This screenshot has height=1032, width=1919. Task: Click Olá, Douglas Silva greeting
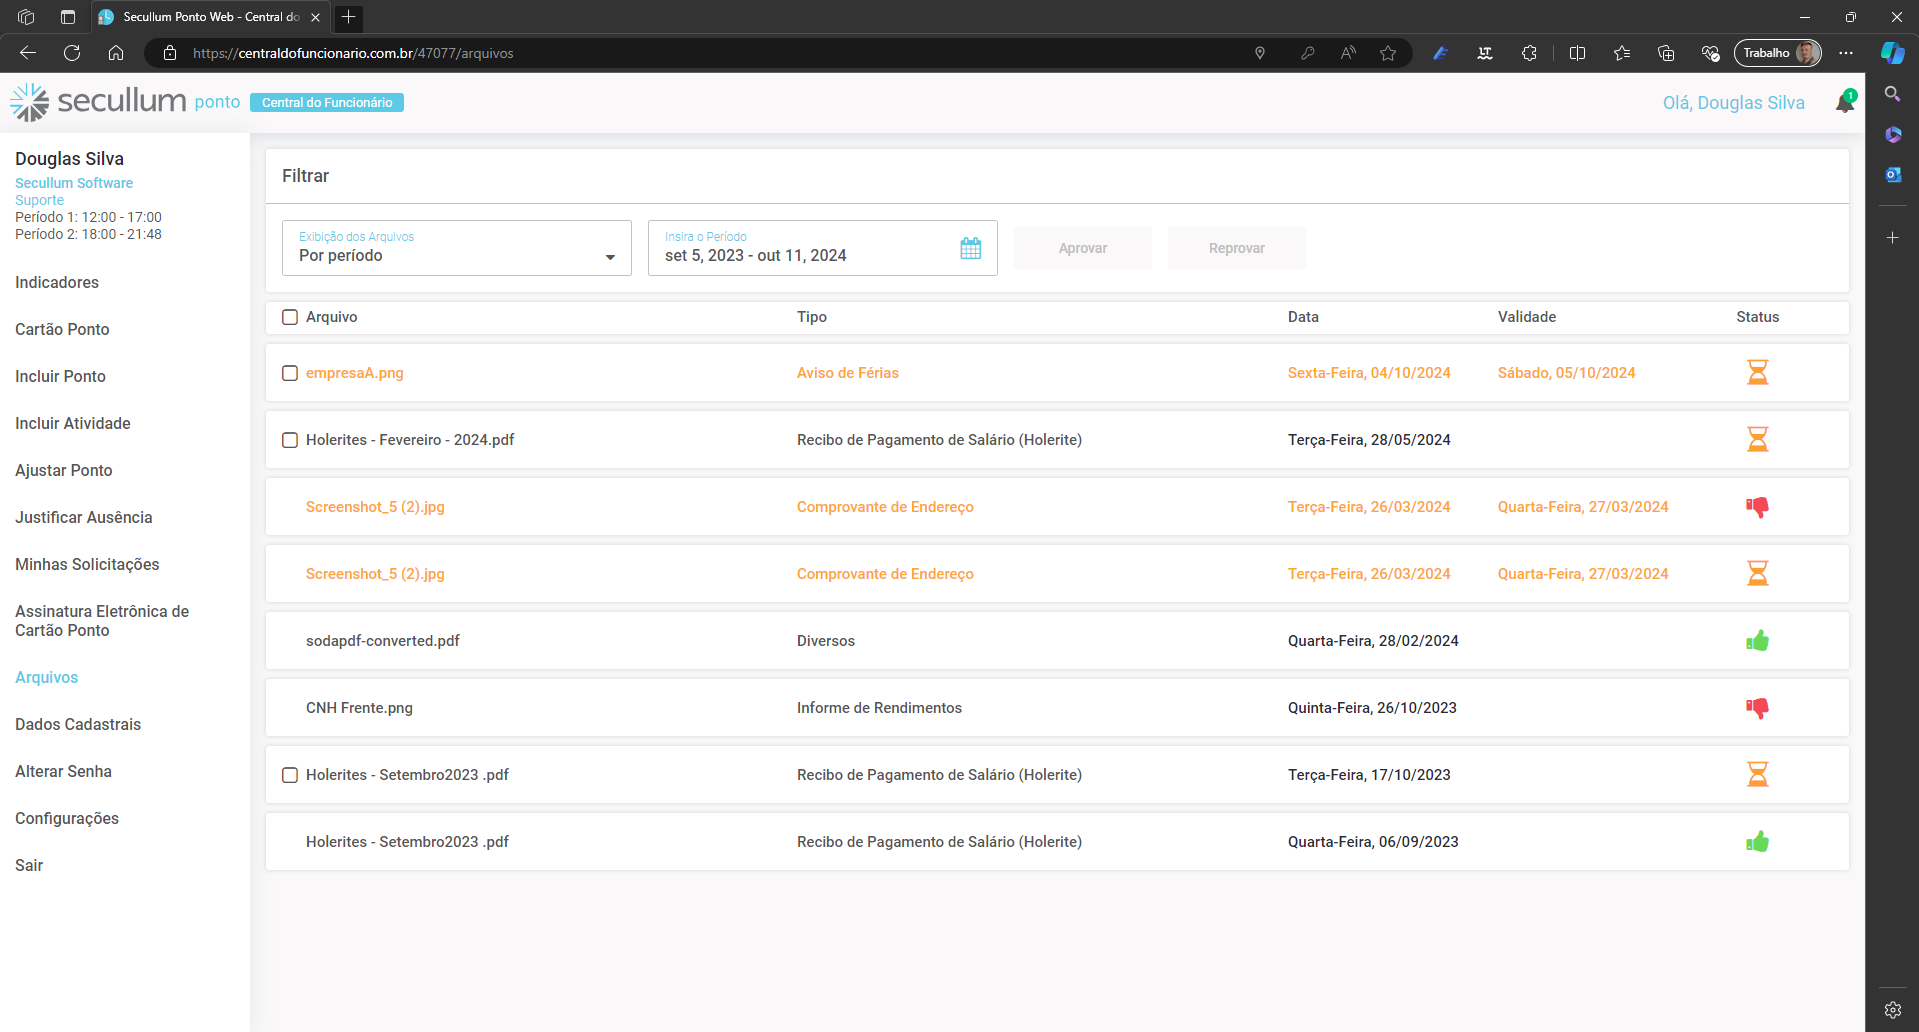1734,103
